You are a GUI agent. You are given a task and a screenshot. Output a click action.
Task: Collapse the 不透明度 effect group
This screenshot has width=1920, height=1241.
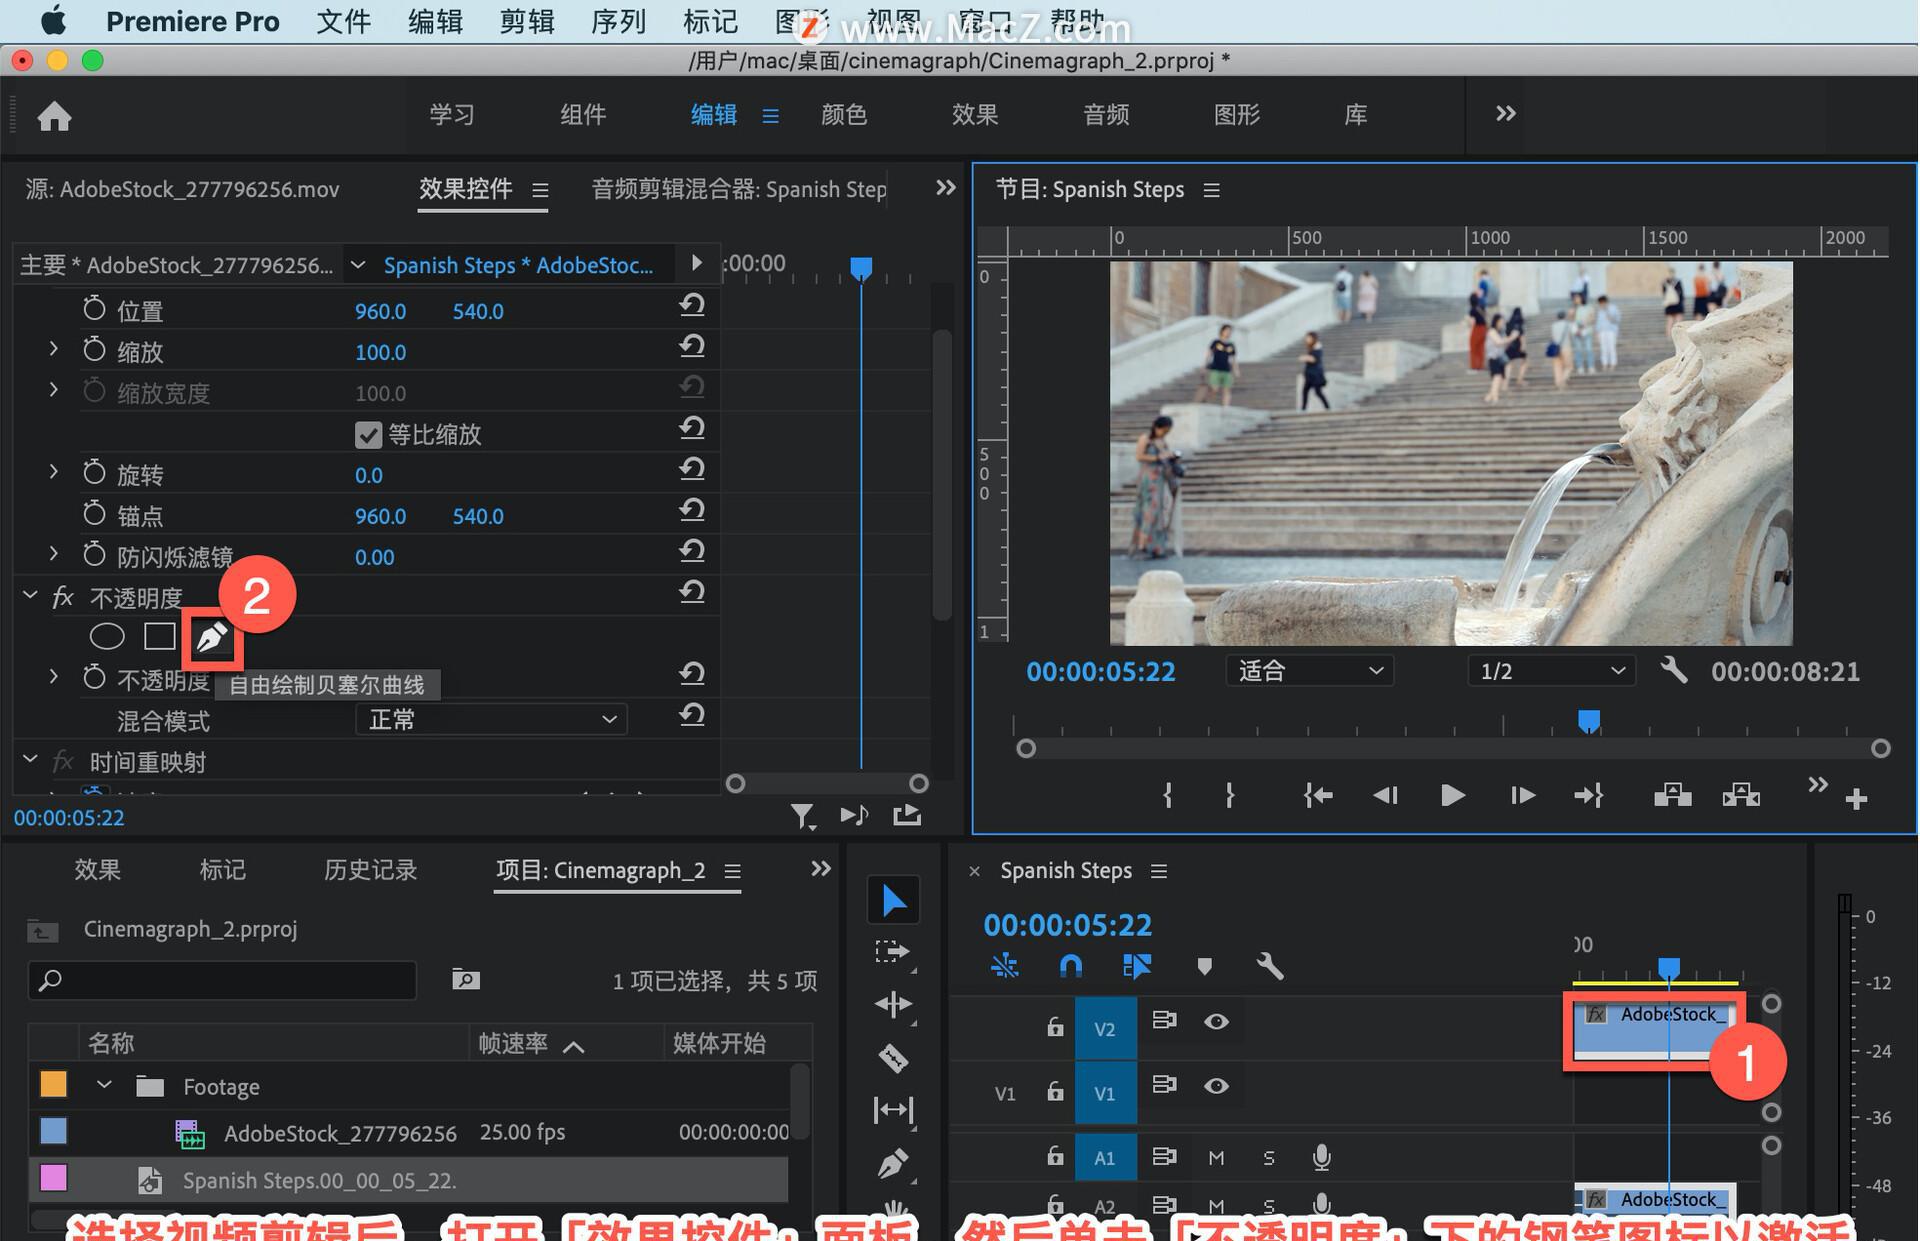click(x=30, y=596)
